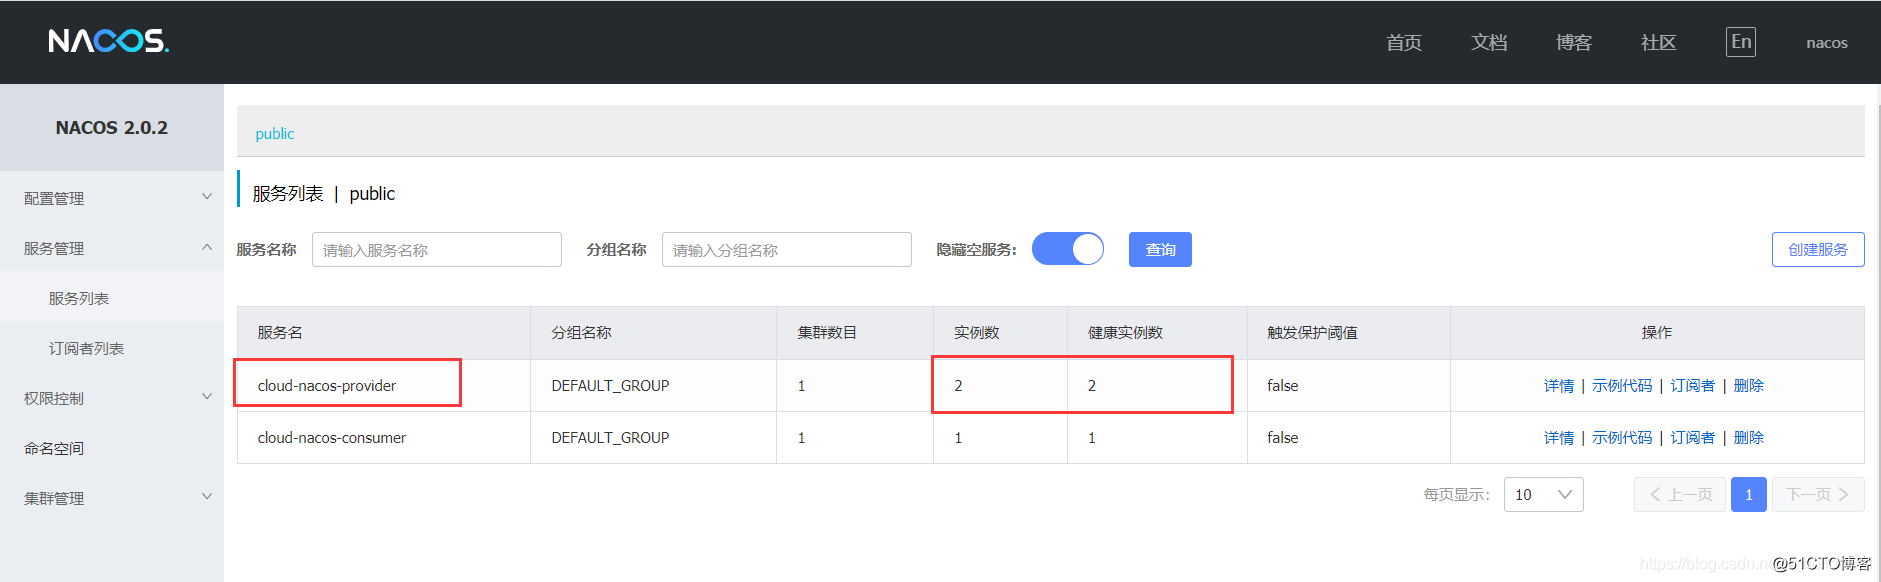Screen dimensions: 1881x582
Task: View 示例代码 for cloud-nacos-consumer
Action: click(x=1621, y=438)
